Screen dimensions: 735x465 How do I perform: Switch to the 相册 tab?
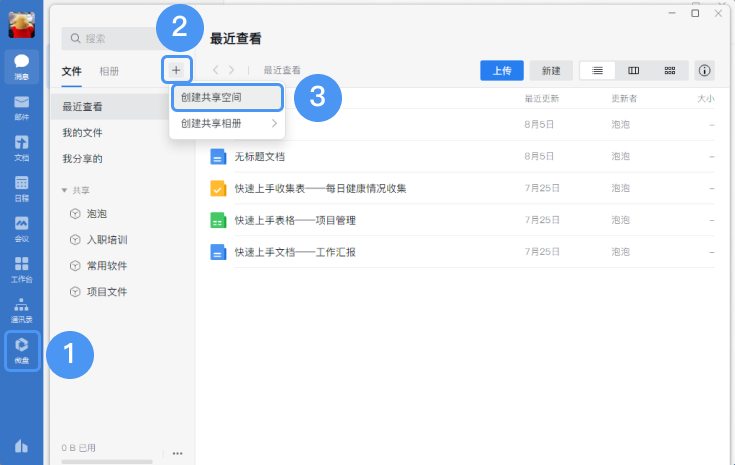[x=109, y=71]
